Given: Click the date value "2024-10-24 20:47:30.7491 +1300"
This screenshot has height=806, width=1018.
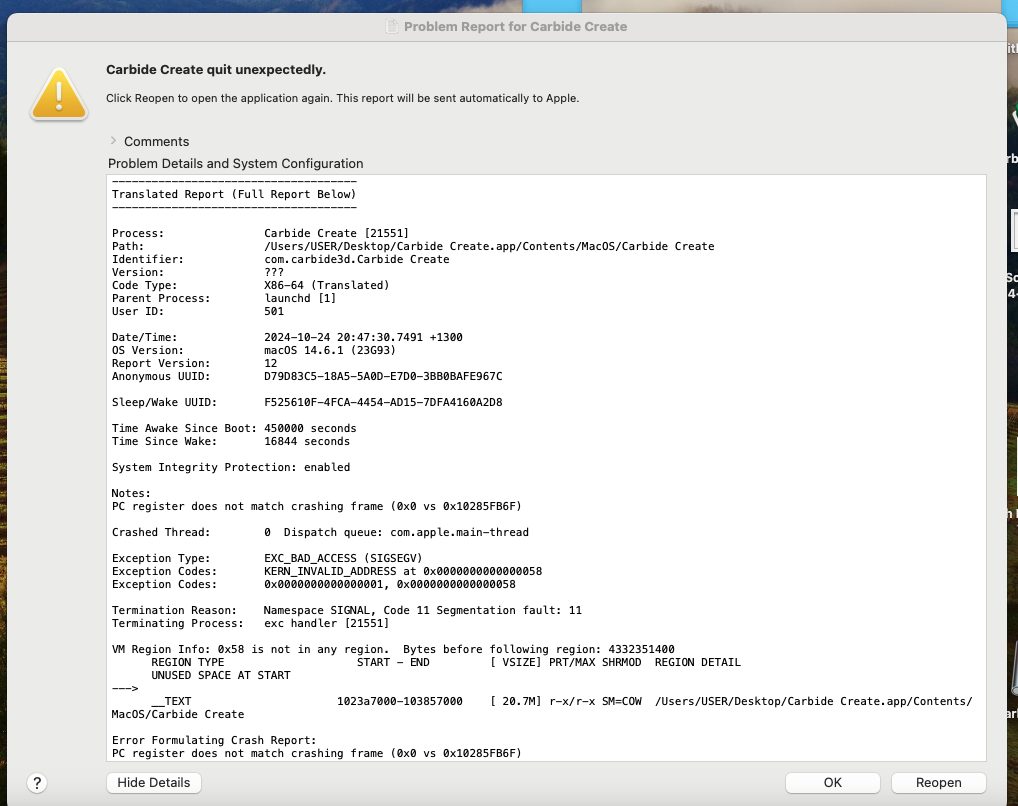Looking at the screenshot, I should pyautogui.click(x=363, y=337).
